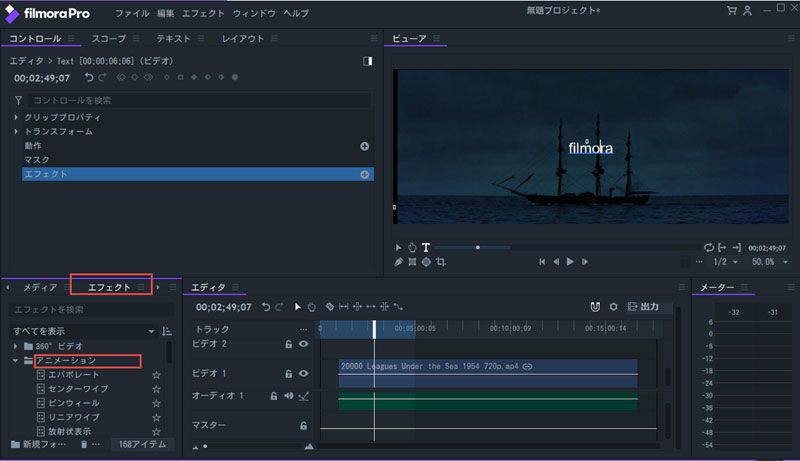Set the out point in the viewer
Screen dimensions: 800x461
tap(736, 247)
